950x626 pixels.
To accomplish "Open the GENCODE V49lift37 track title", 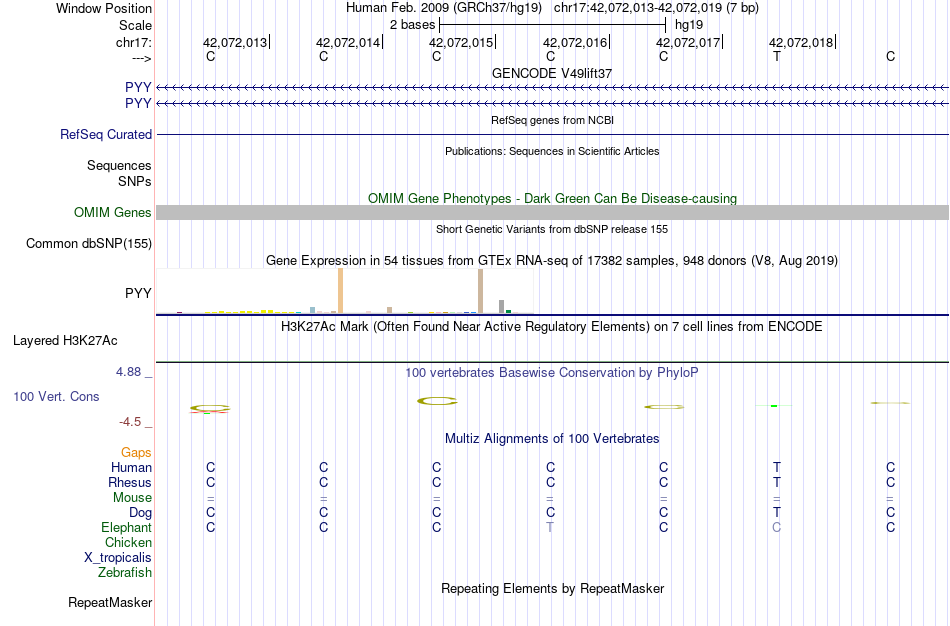I will 552,73.
